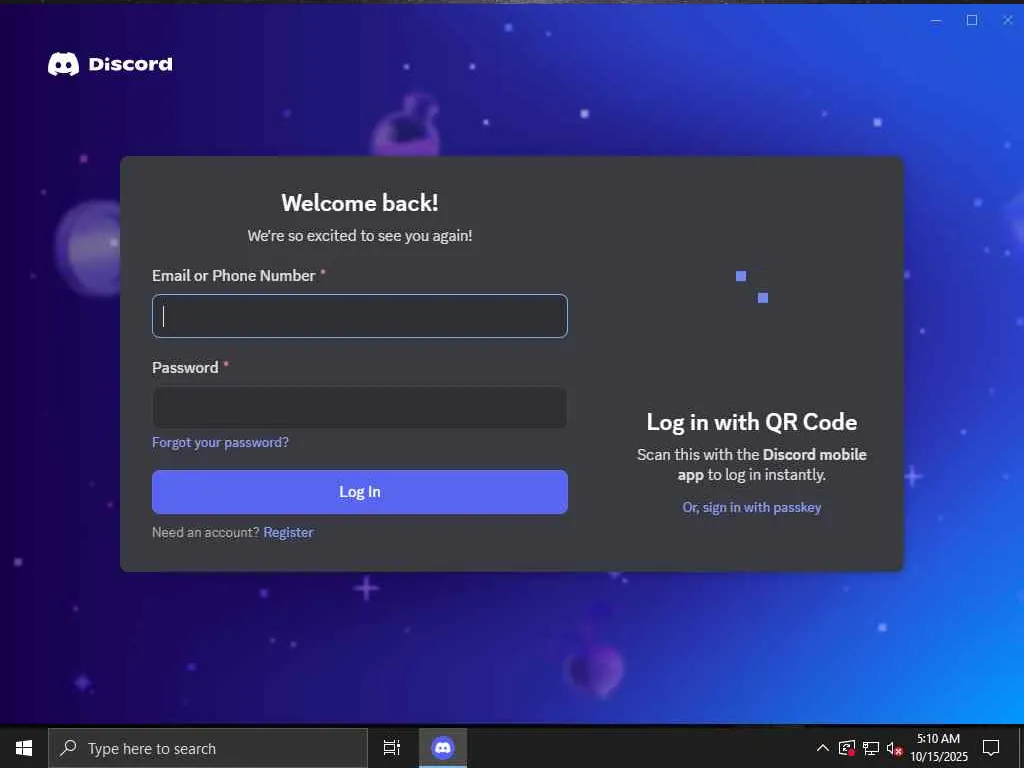Click the Discord logo at top left
Viewport: 1024px width, 768px height.
[110, 64]
